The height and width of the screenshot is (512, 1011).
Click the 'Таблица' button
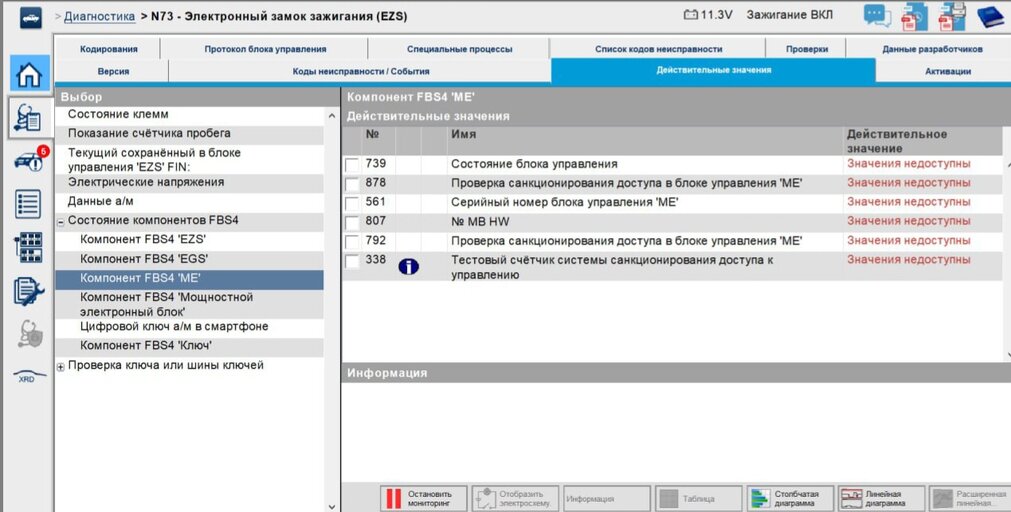tap(698, 498)
